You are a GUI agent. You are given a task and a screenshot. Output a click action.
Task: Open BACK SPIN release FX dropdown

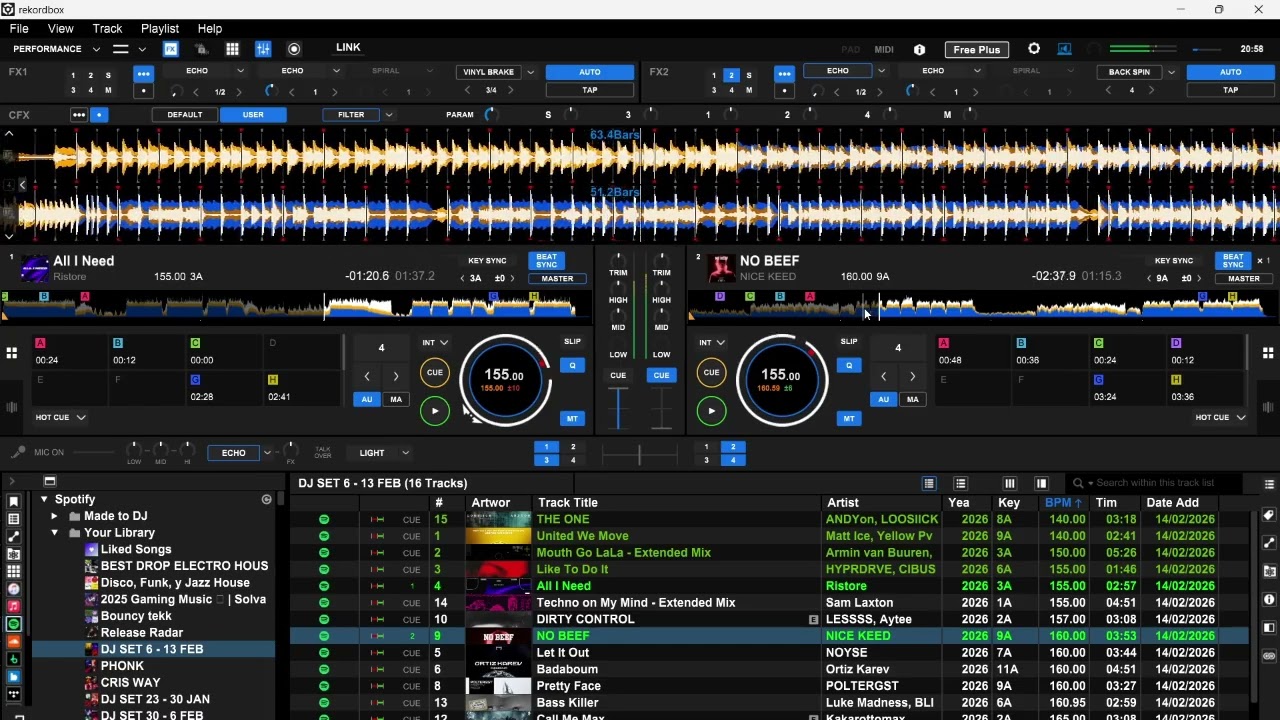1171,72
